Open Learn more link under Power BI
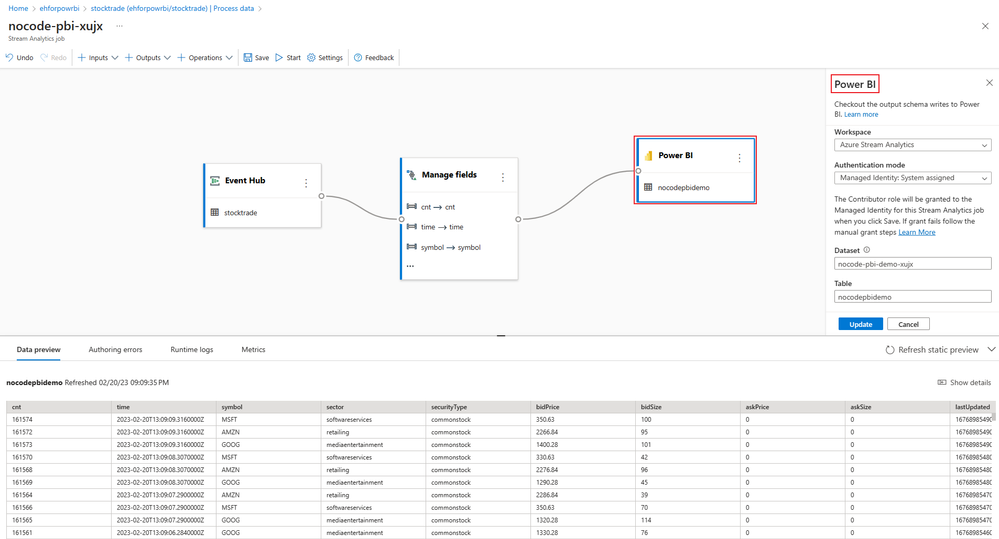Image resolution: width=999 pixels, height=539 pixels. 861,115
